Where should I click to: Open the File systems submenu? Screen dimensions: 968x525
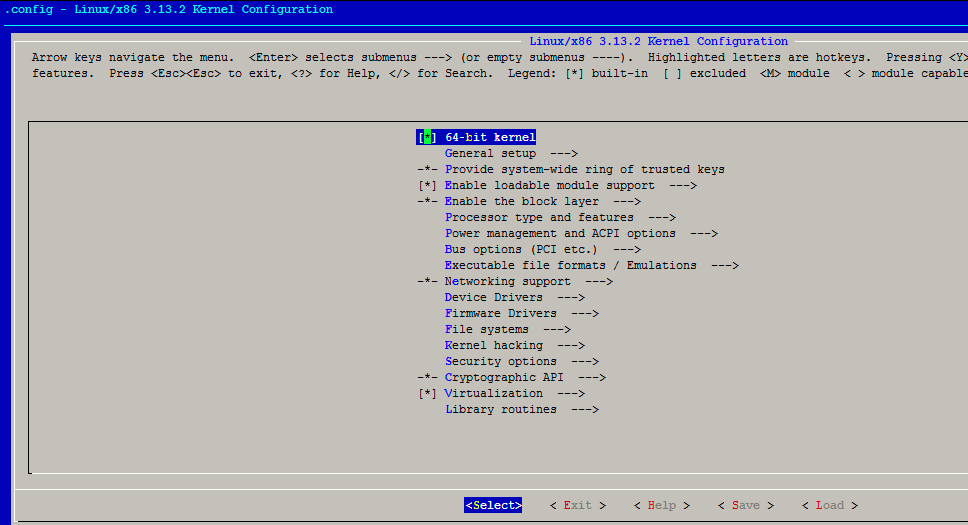[x=507, y=329]
